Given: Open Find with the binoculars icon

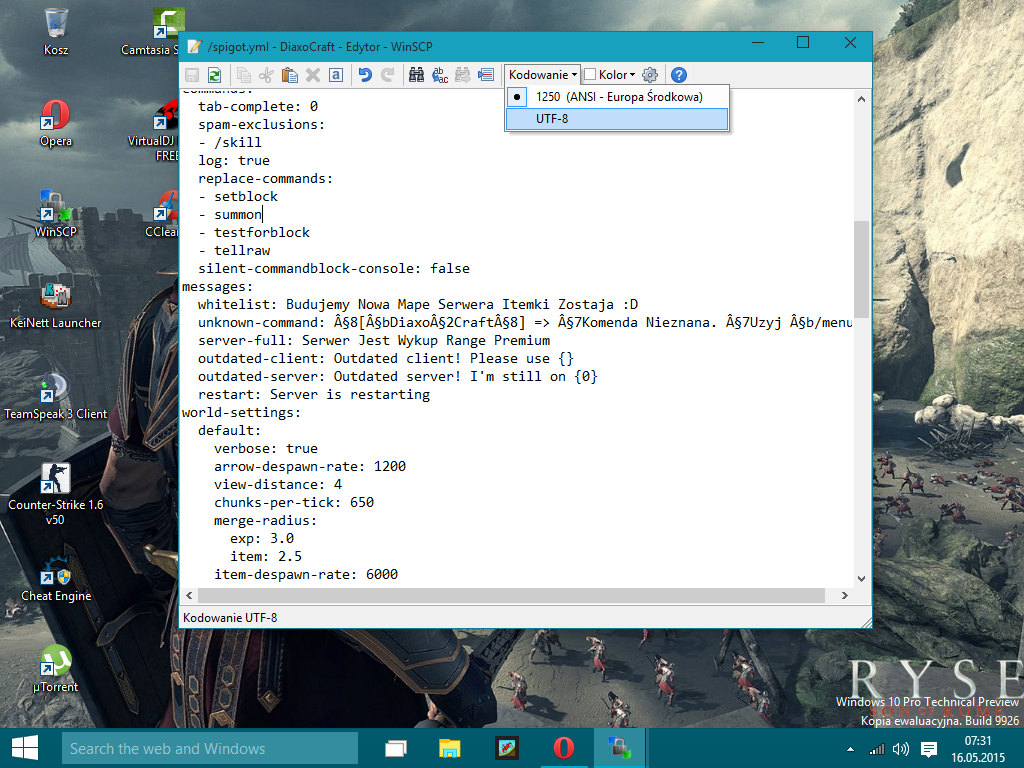Looking at the screenshot, I should (416, 75).
